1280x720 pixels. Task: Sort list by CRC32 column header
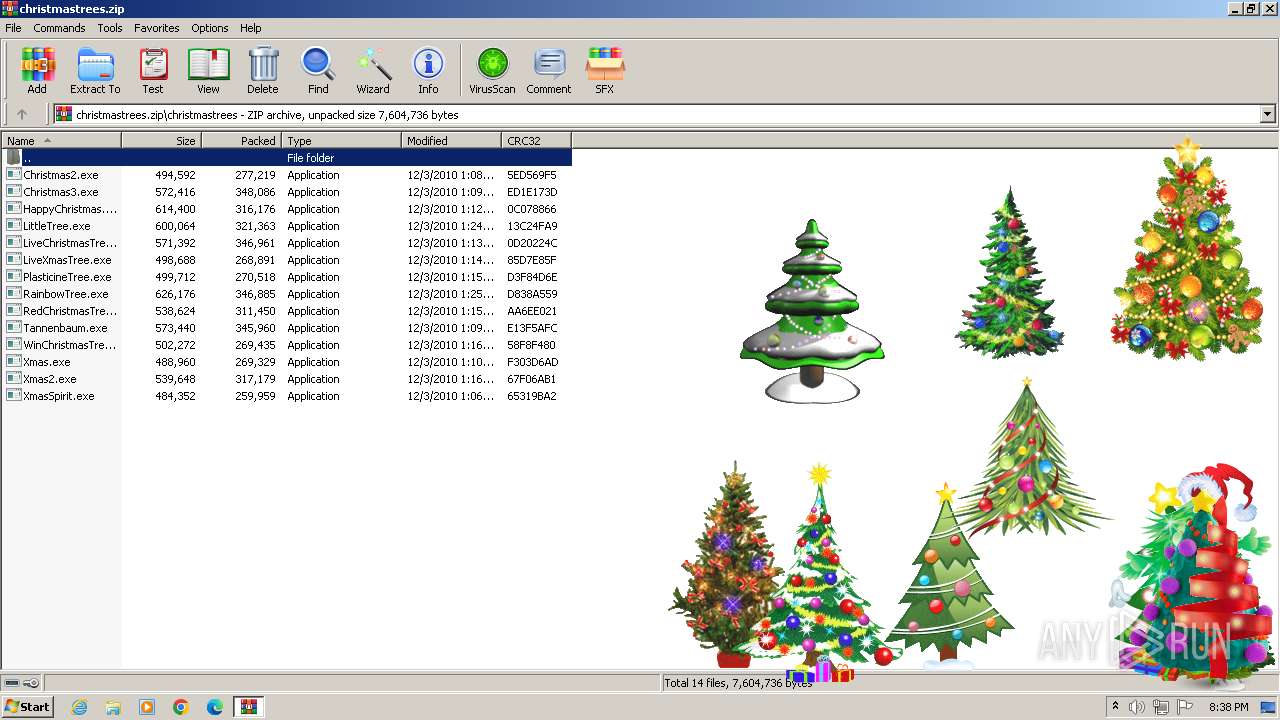pyautogui.click(x=537, y=141)
